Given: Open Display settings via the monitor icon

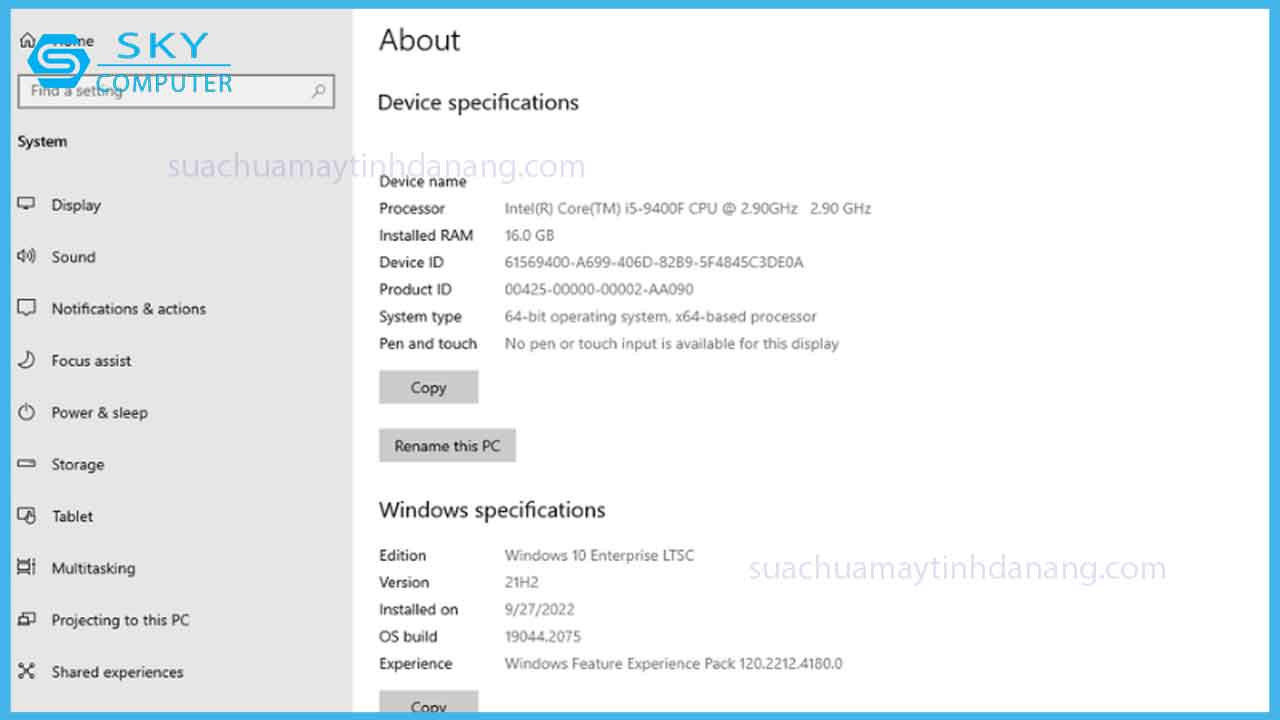Looking at the screenshot, I should [x=27, y=204].
